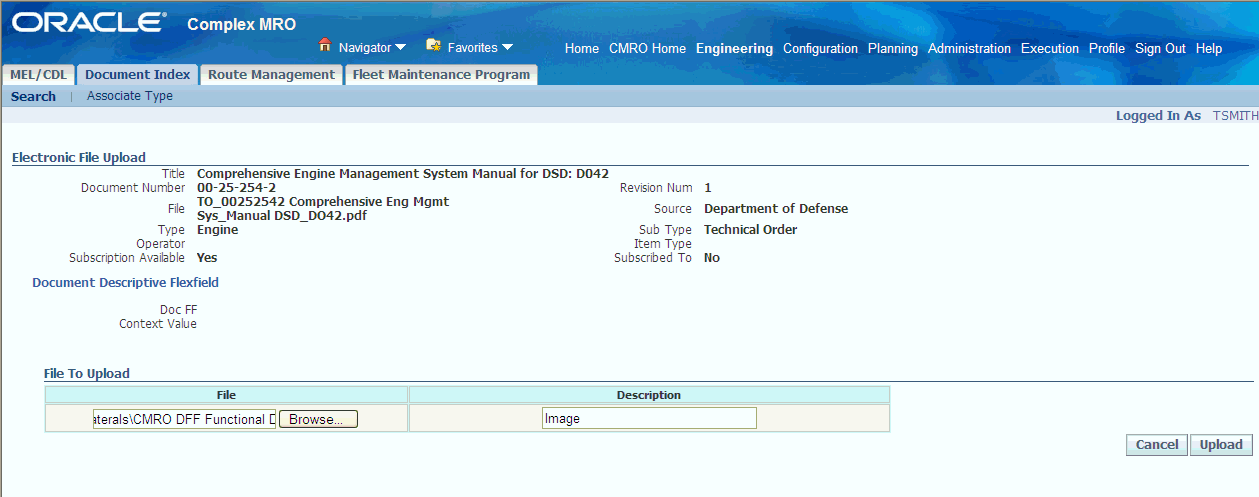
Task: Click the File column header
Action: [226, 395]
